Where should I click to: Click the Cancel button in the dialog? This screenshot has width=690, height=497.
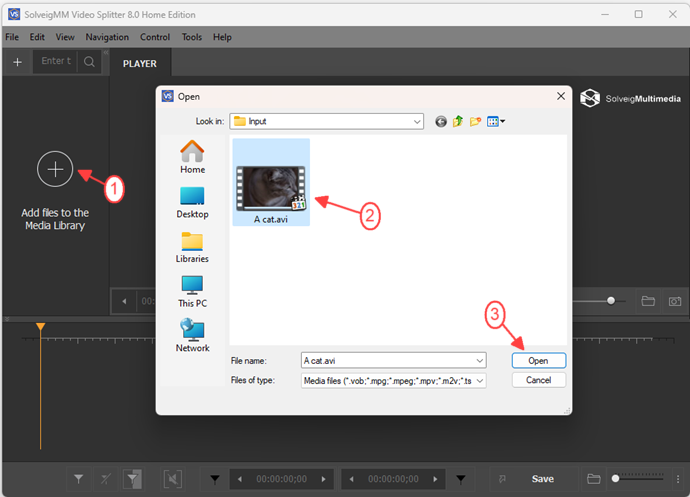pos(539,380)
